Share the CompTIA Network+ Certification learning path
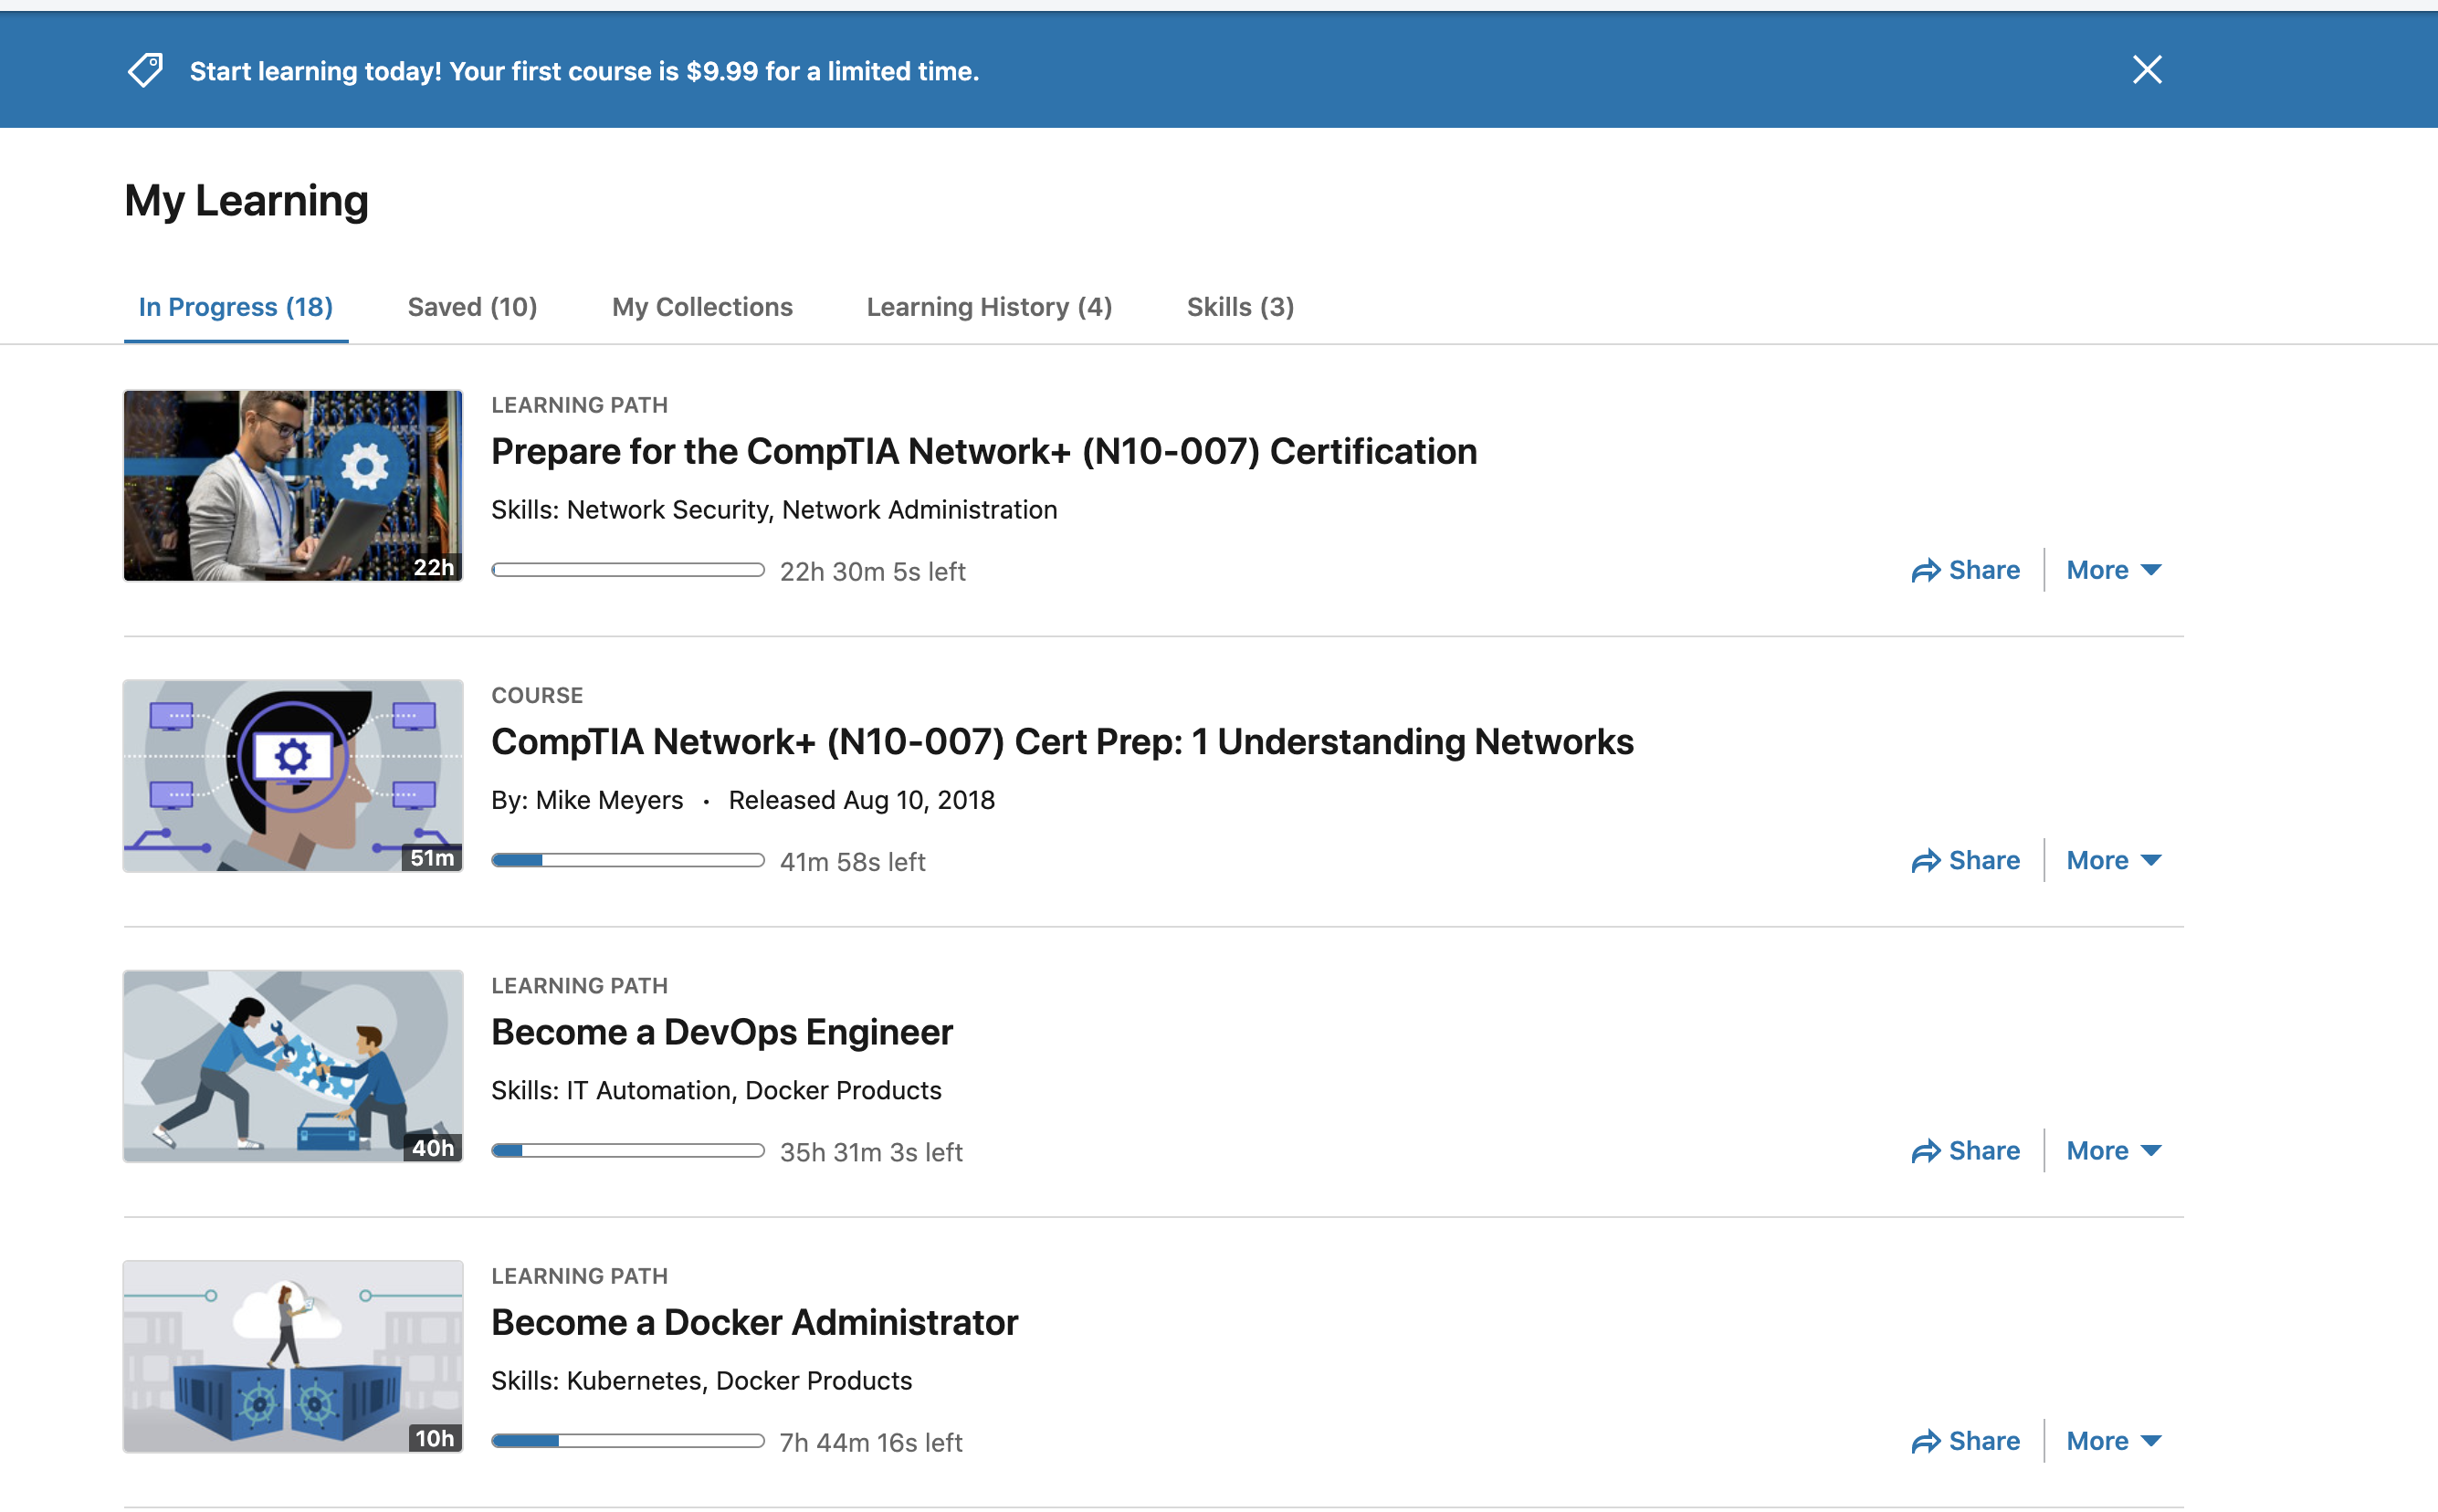 point(1965,570)
